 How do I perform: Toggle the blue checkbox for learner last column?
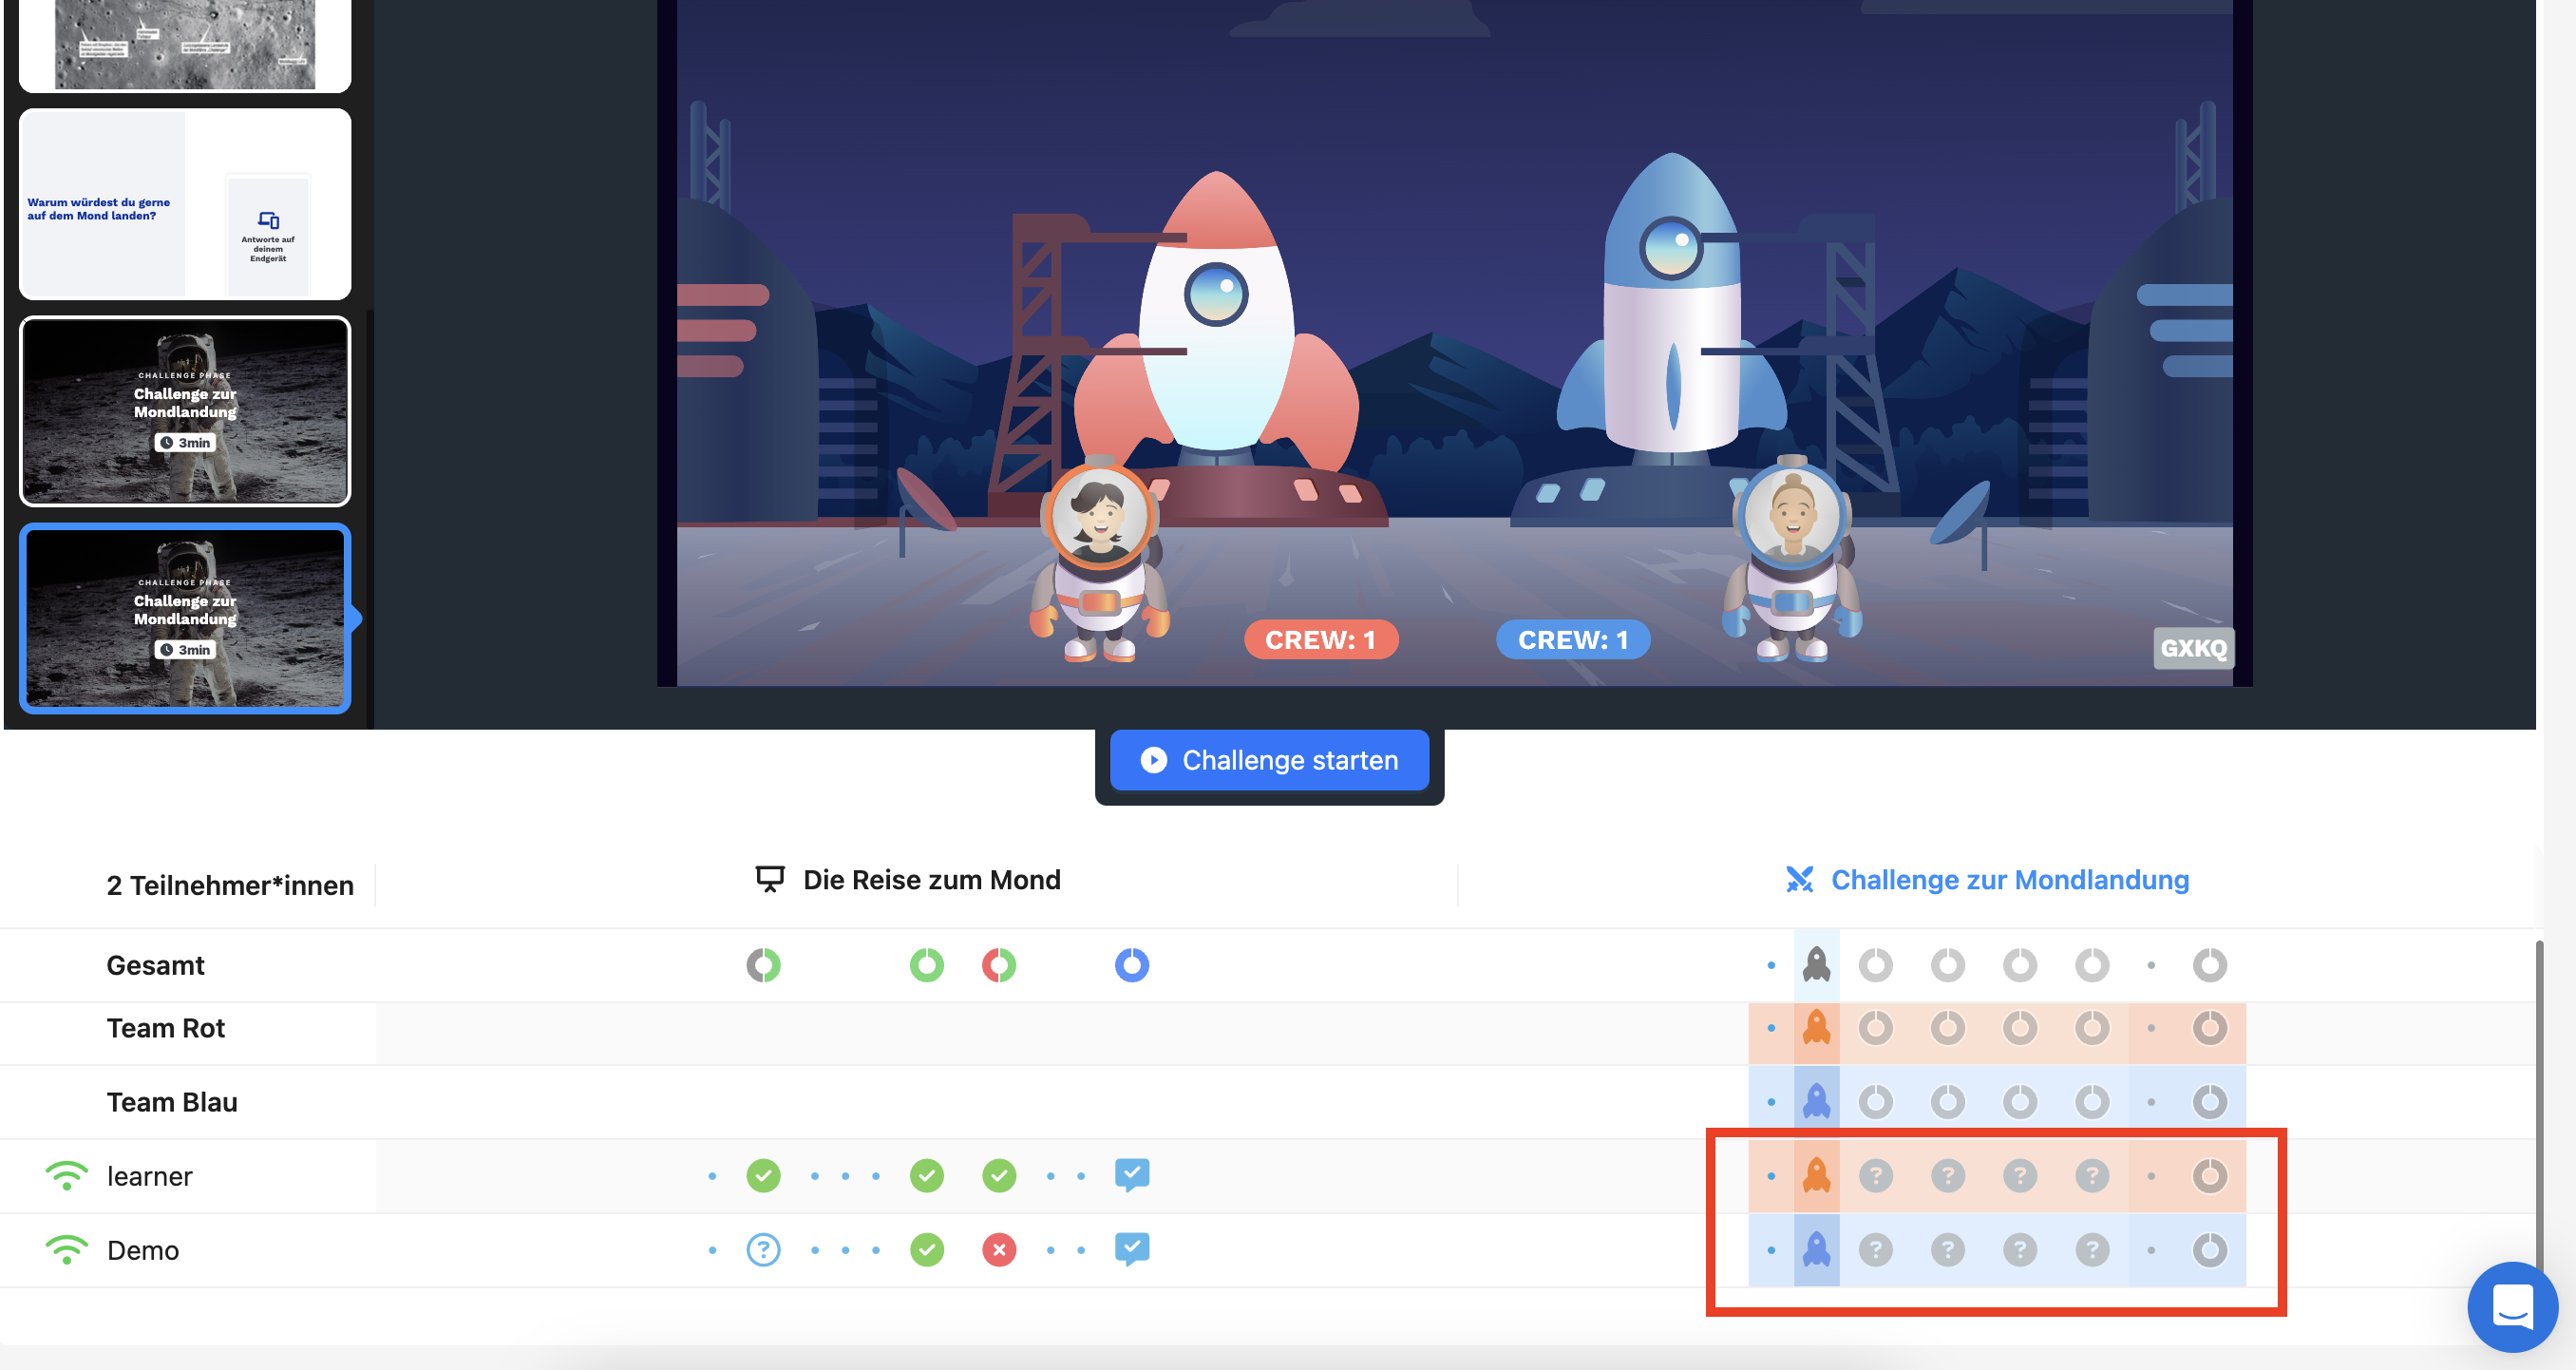pos(1131,1174)
